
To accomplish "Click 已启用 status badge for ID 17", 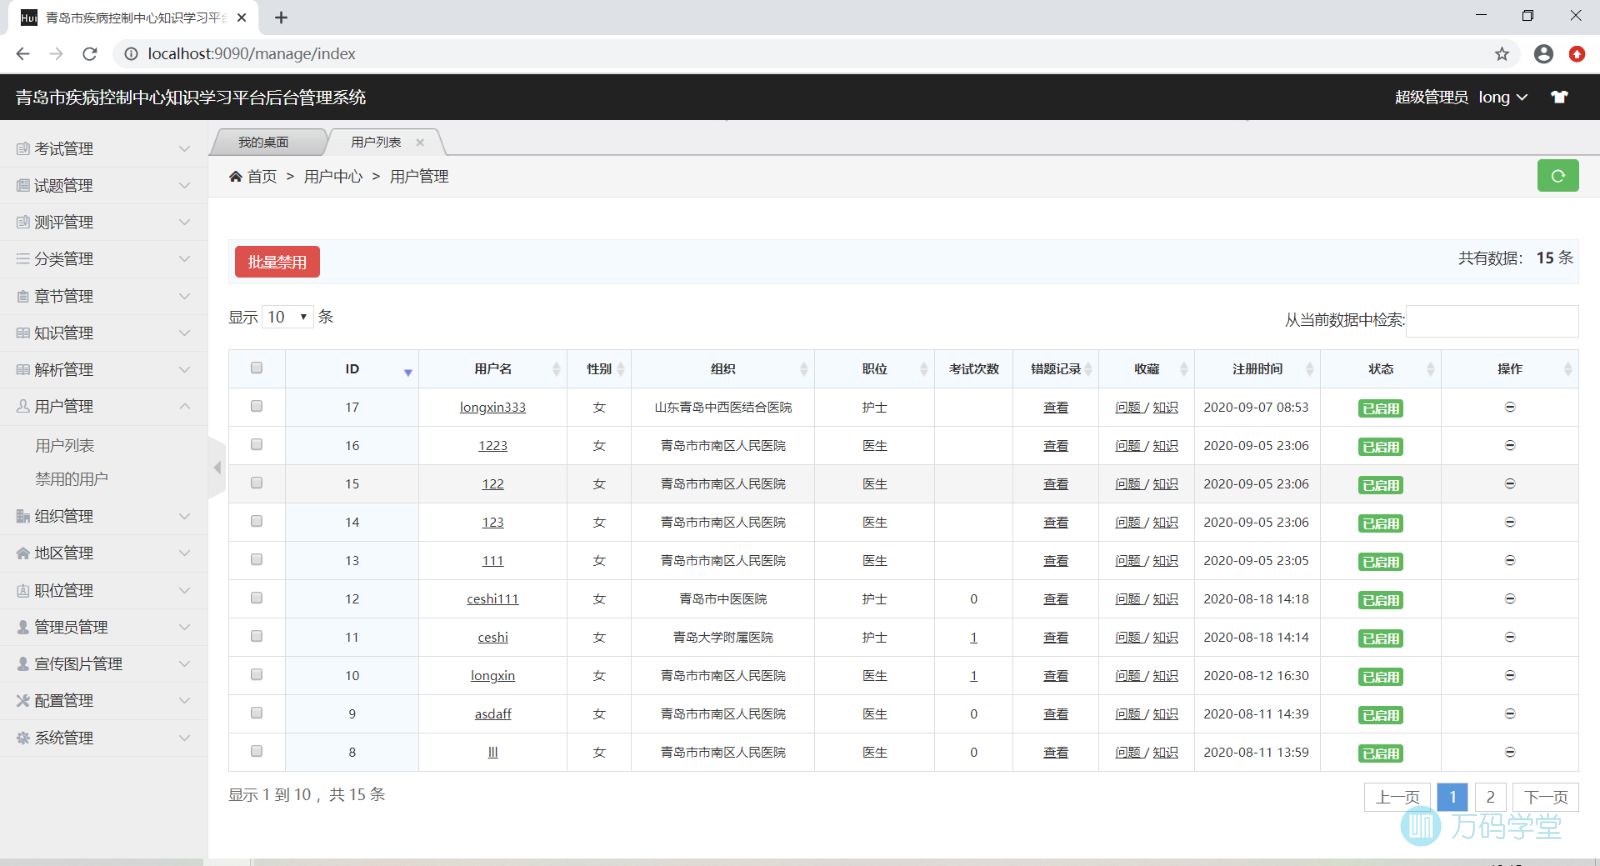I will (1381, 408).
